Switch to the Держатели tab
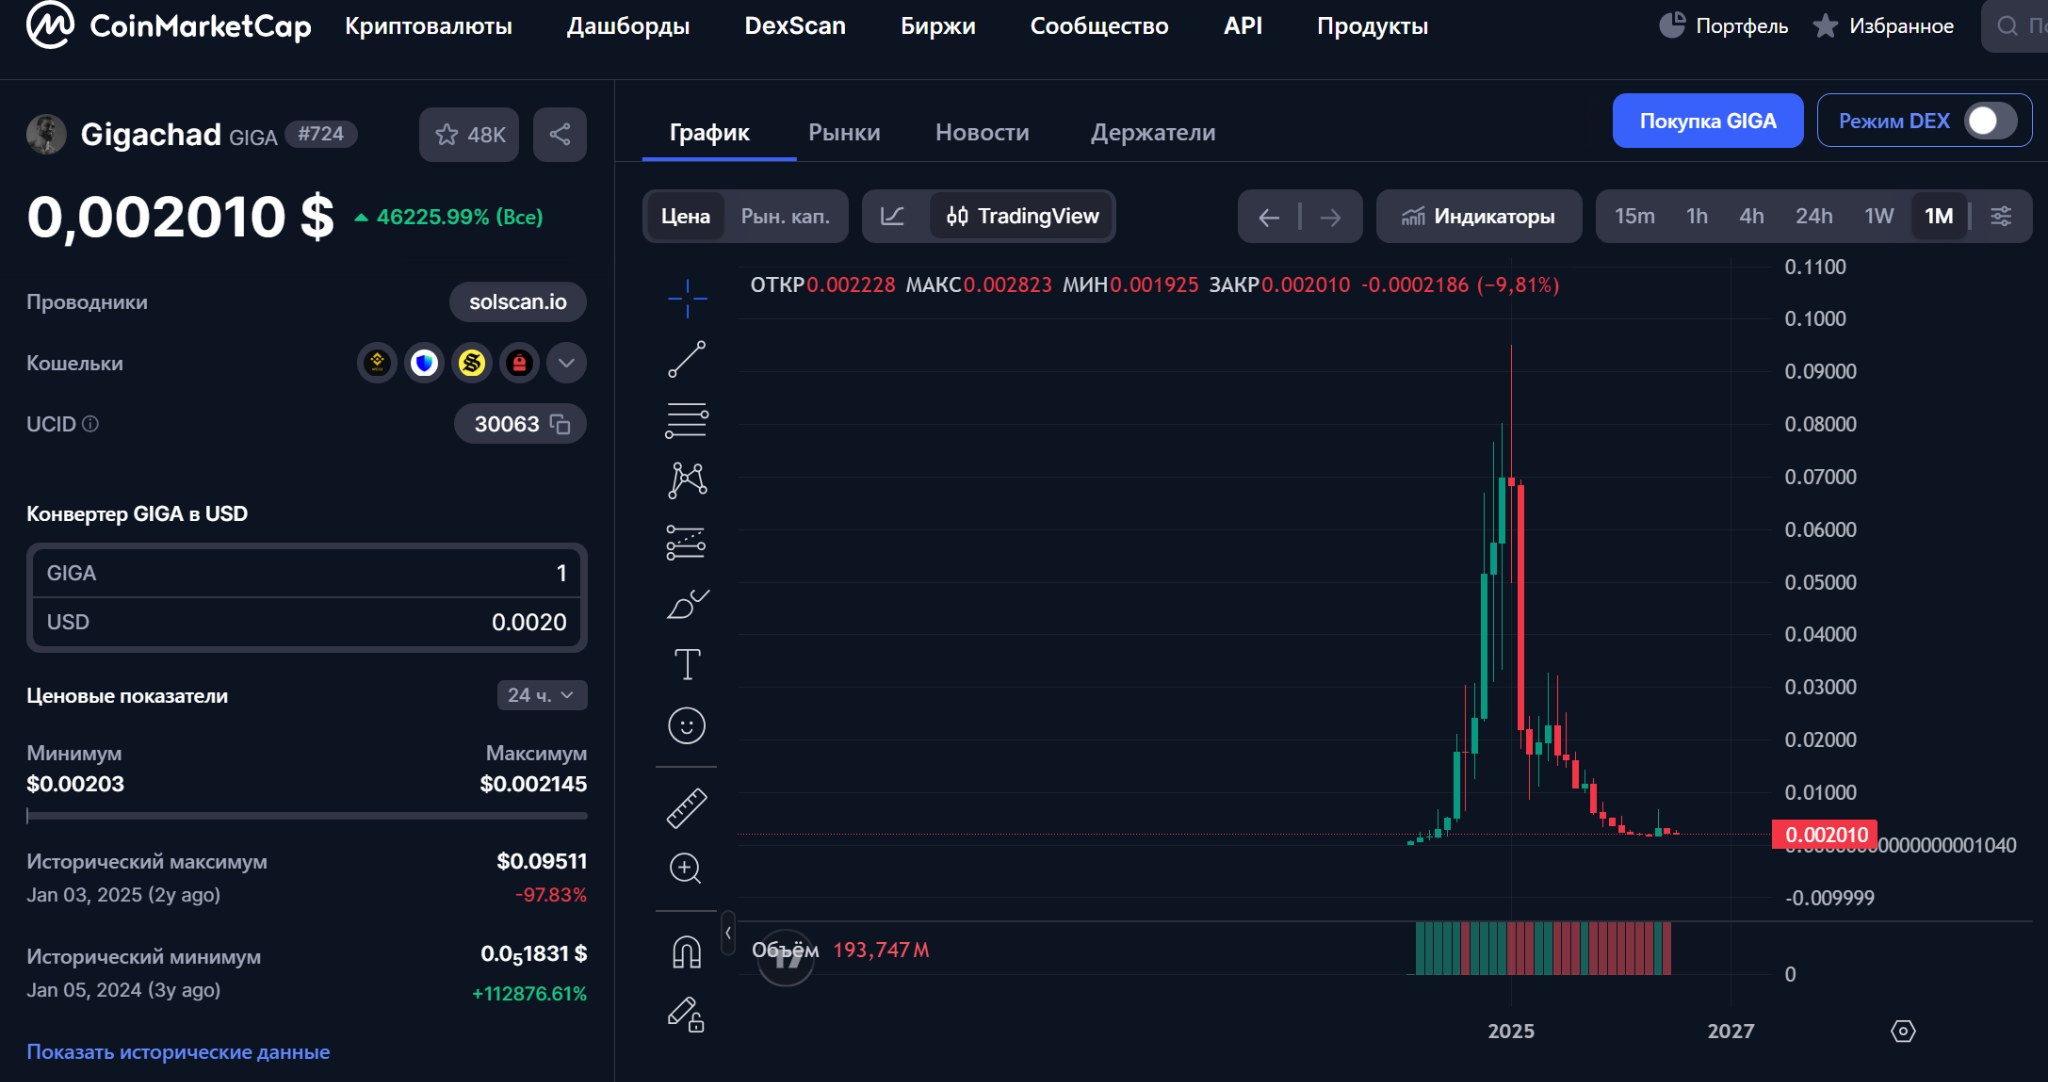The image size is (2048, 1082). point(1153,132)
